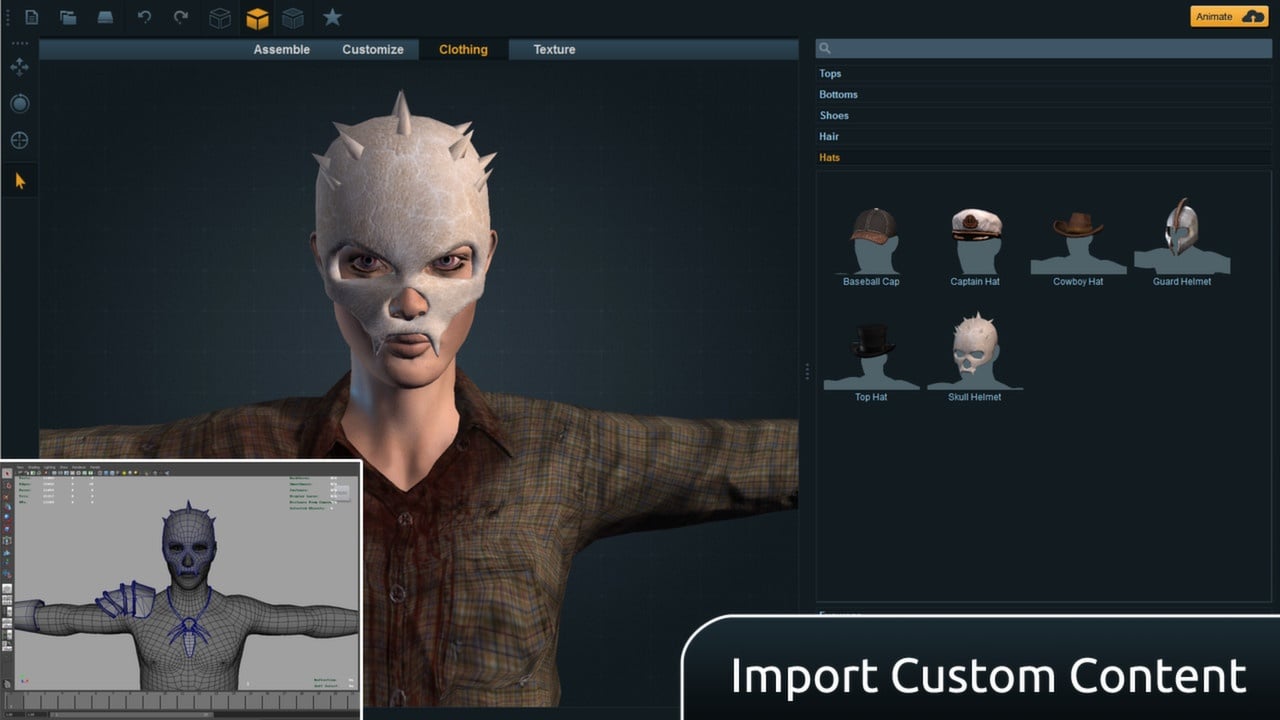The width and height of the screenshot is (1280, 720).
Task: Select the move/pan tool in left sidebar
Action: coord(19,67)
